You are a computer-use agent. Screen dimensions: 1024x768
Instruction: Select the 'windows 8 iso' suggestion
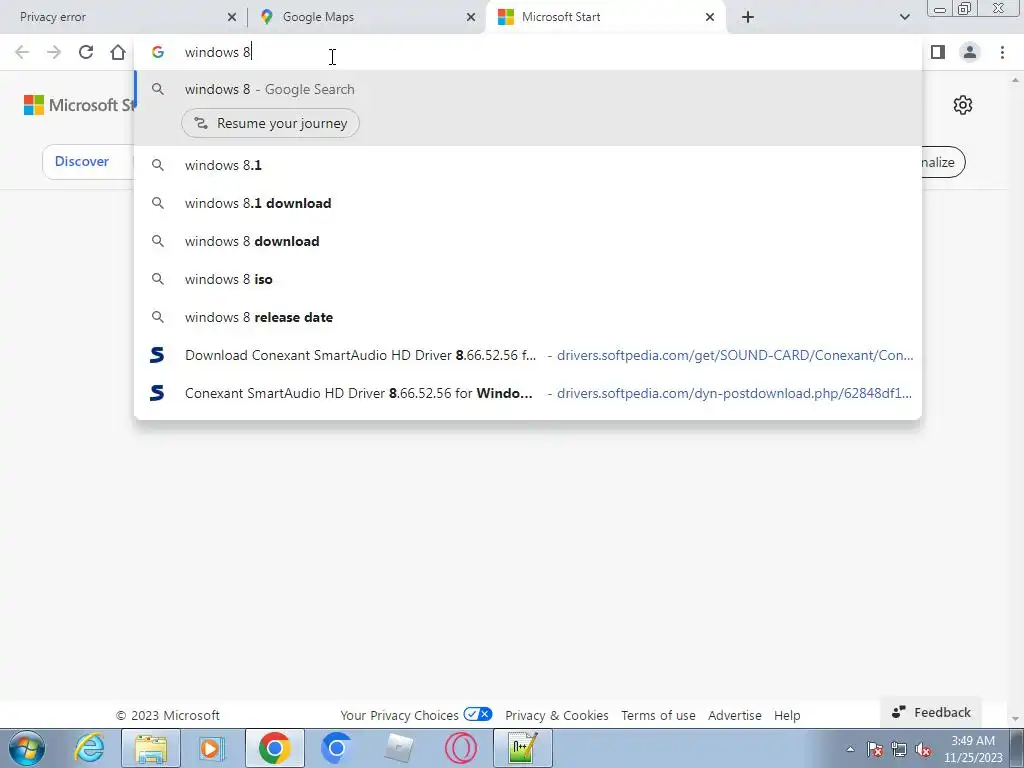pos(528,279)
